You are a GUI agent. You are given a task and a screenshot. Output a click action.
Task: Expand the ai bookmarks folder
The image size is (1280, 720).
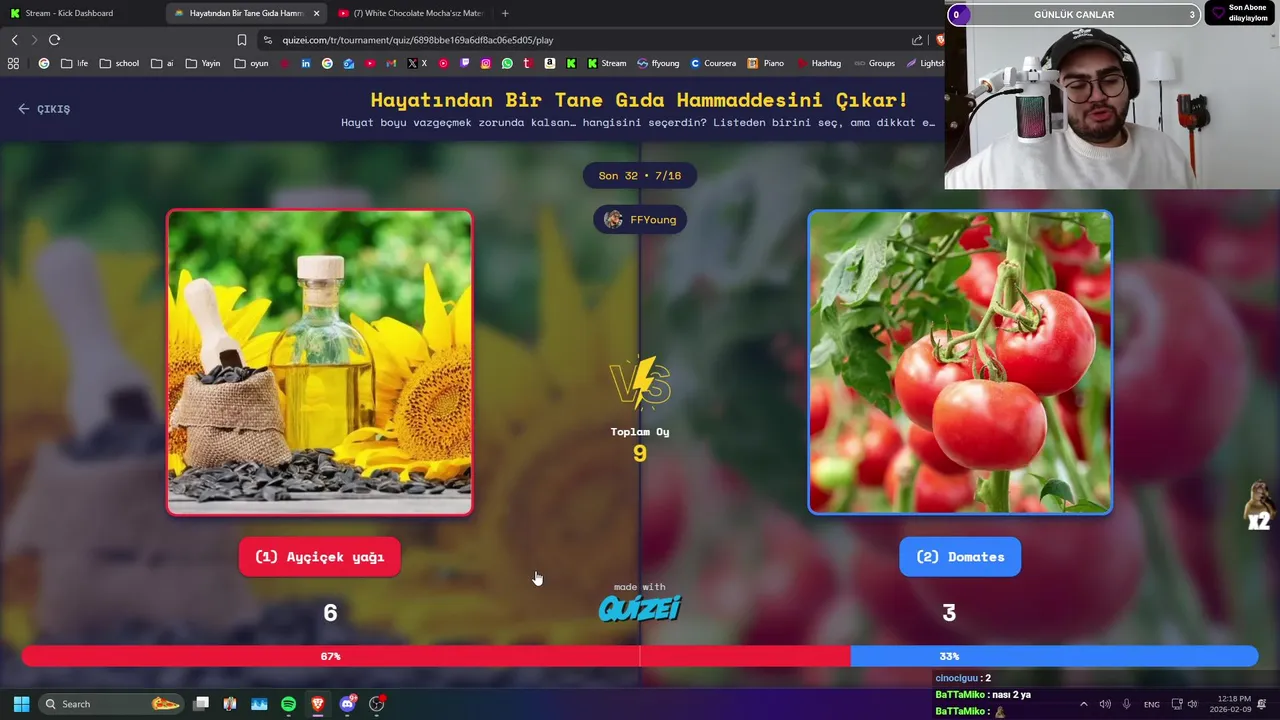(x=162, y=63)
